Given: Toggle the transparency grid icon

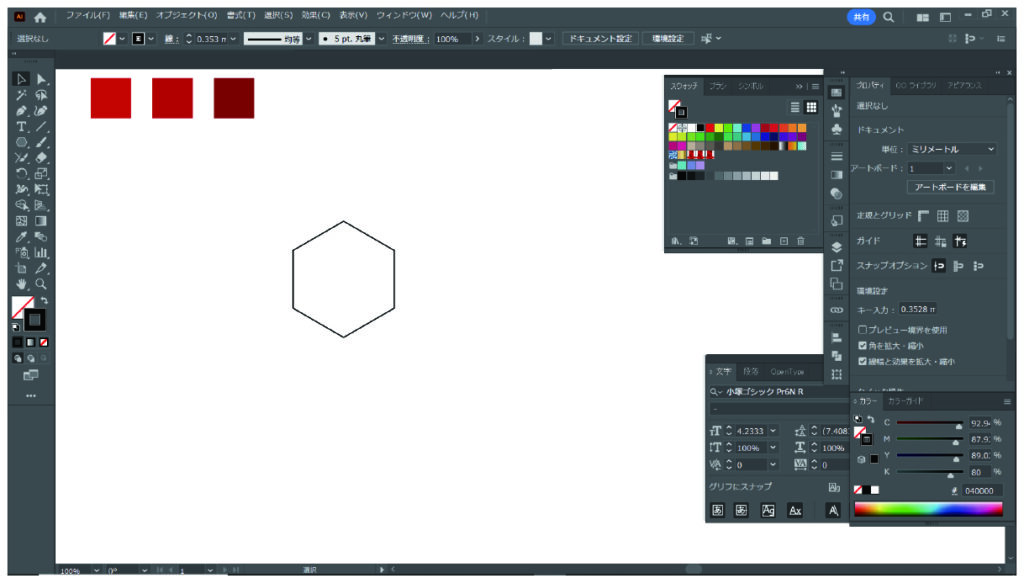Looking at the screenshot, I should tap(963, 215).
